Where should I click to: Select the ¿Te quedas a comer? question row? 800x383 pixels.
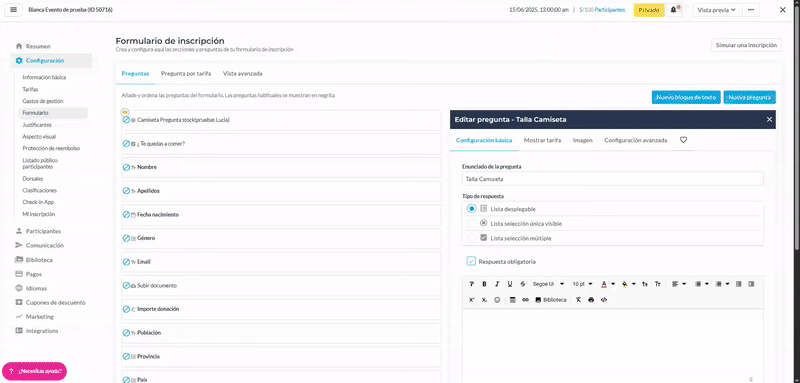281,144
